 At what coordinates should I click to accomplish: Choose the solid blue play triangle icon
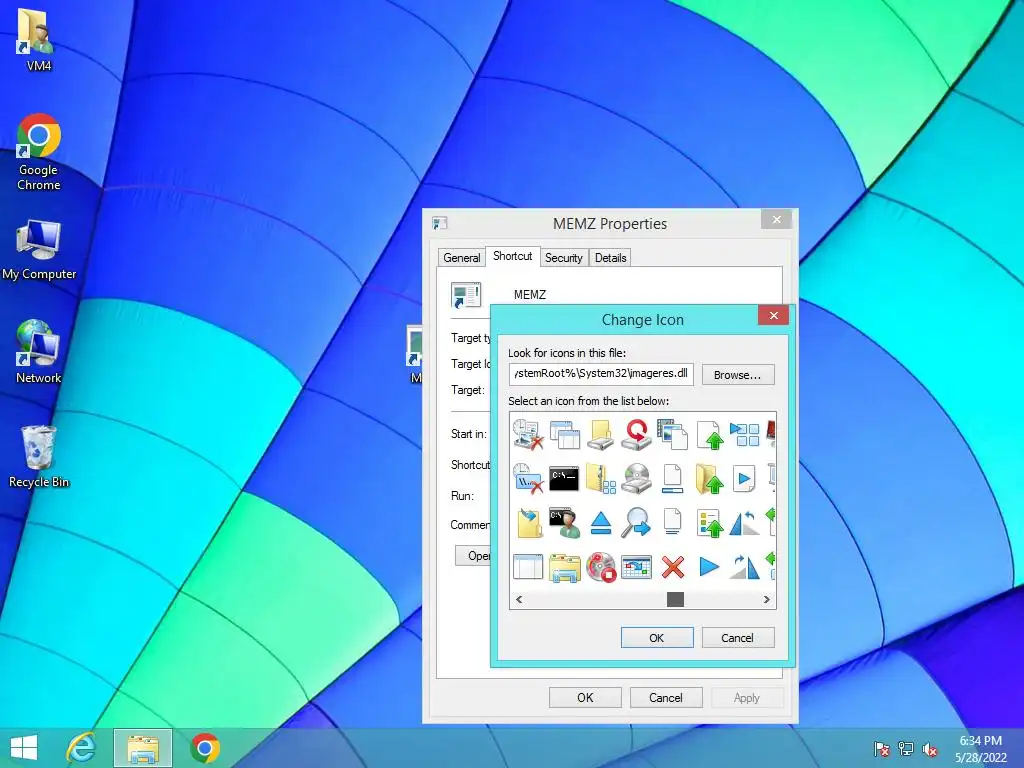tap(709, 567)
